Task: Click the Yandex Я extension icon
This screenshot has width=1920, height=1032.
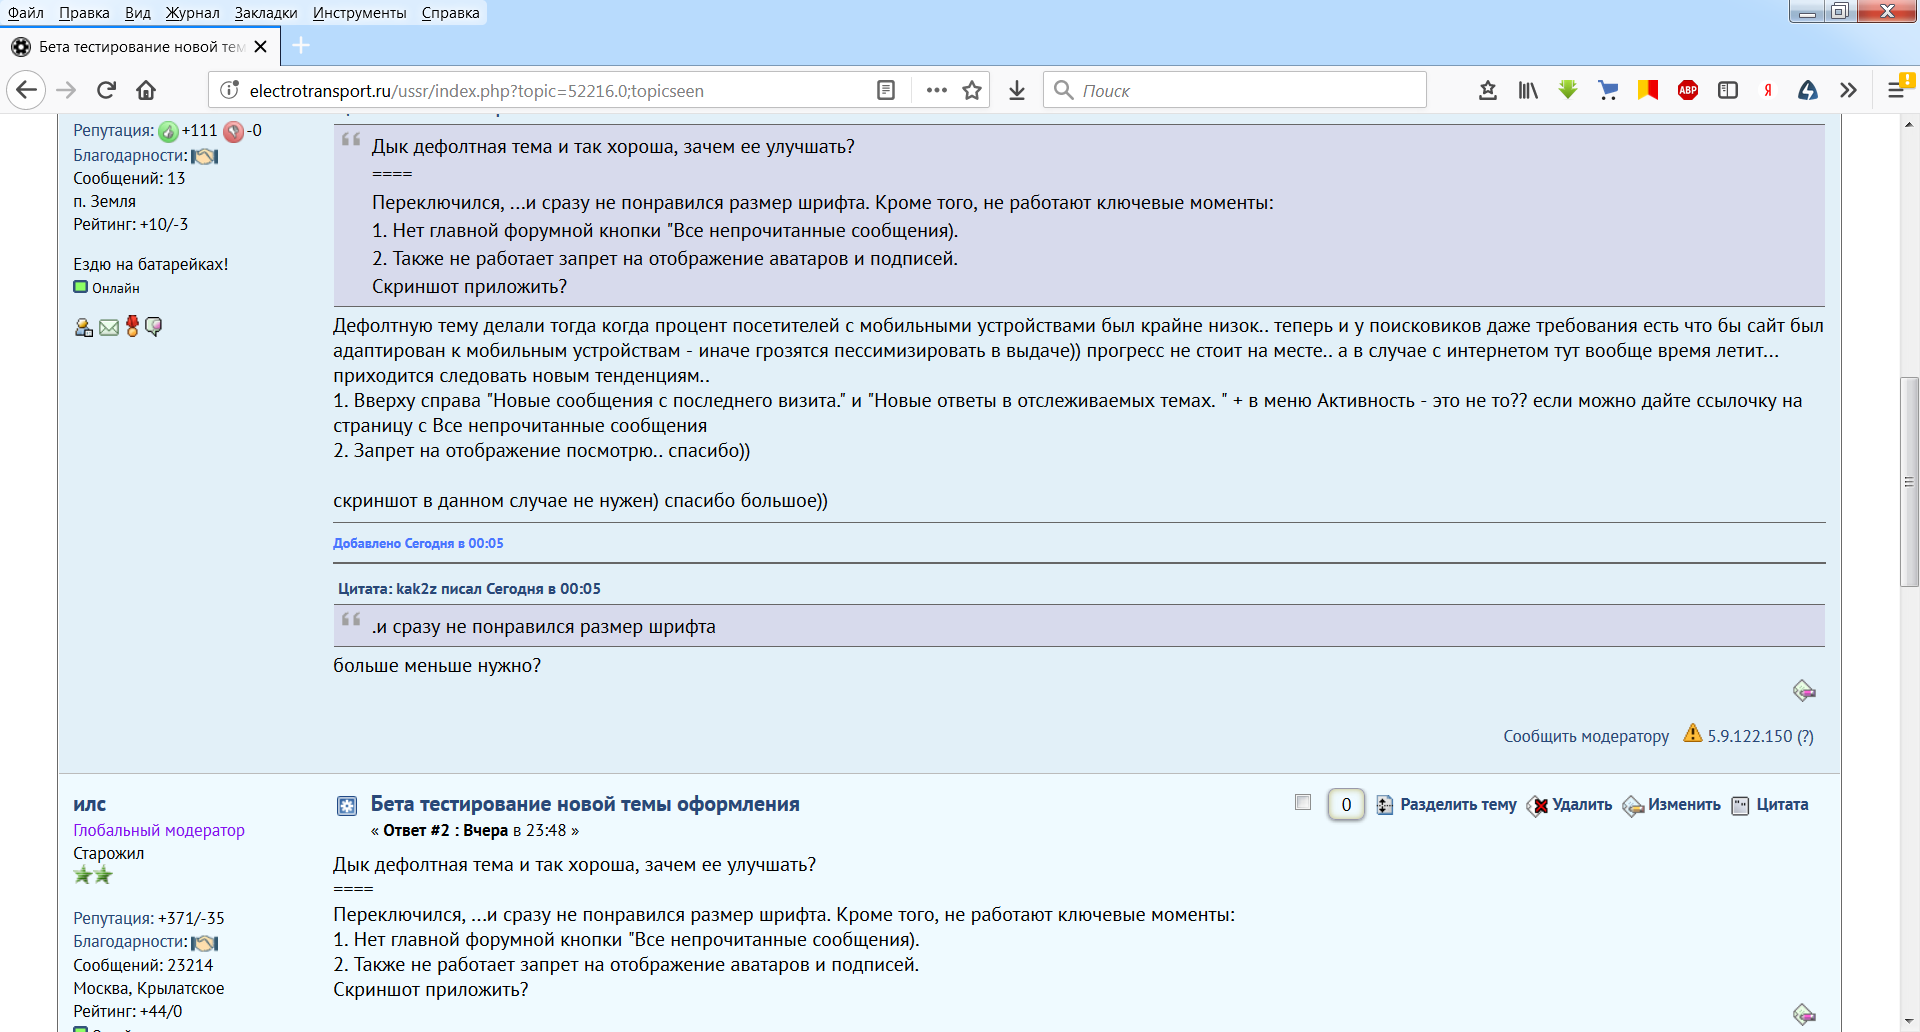Action: 1768,90
